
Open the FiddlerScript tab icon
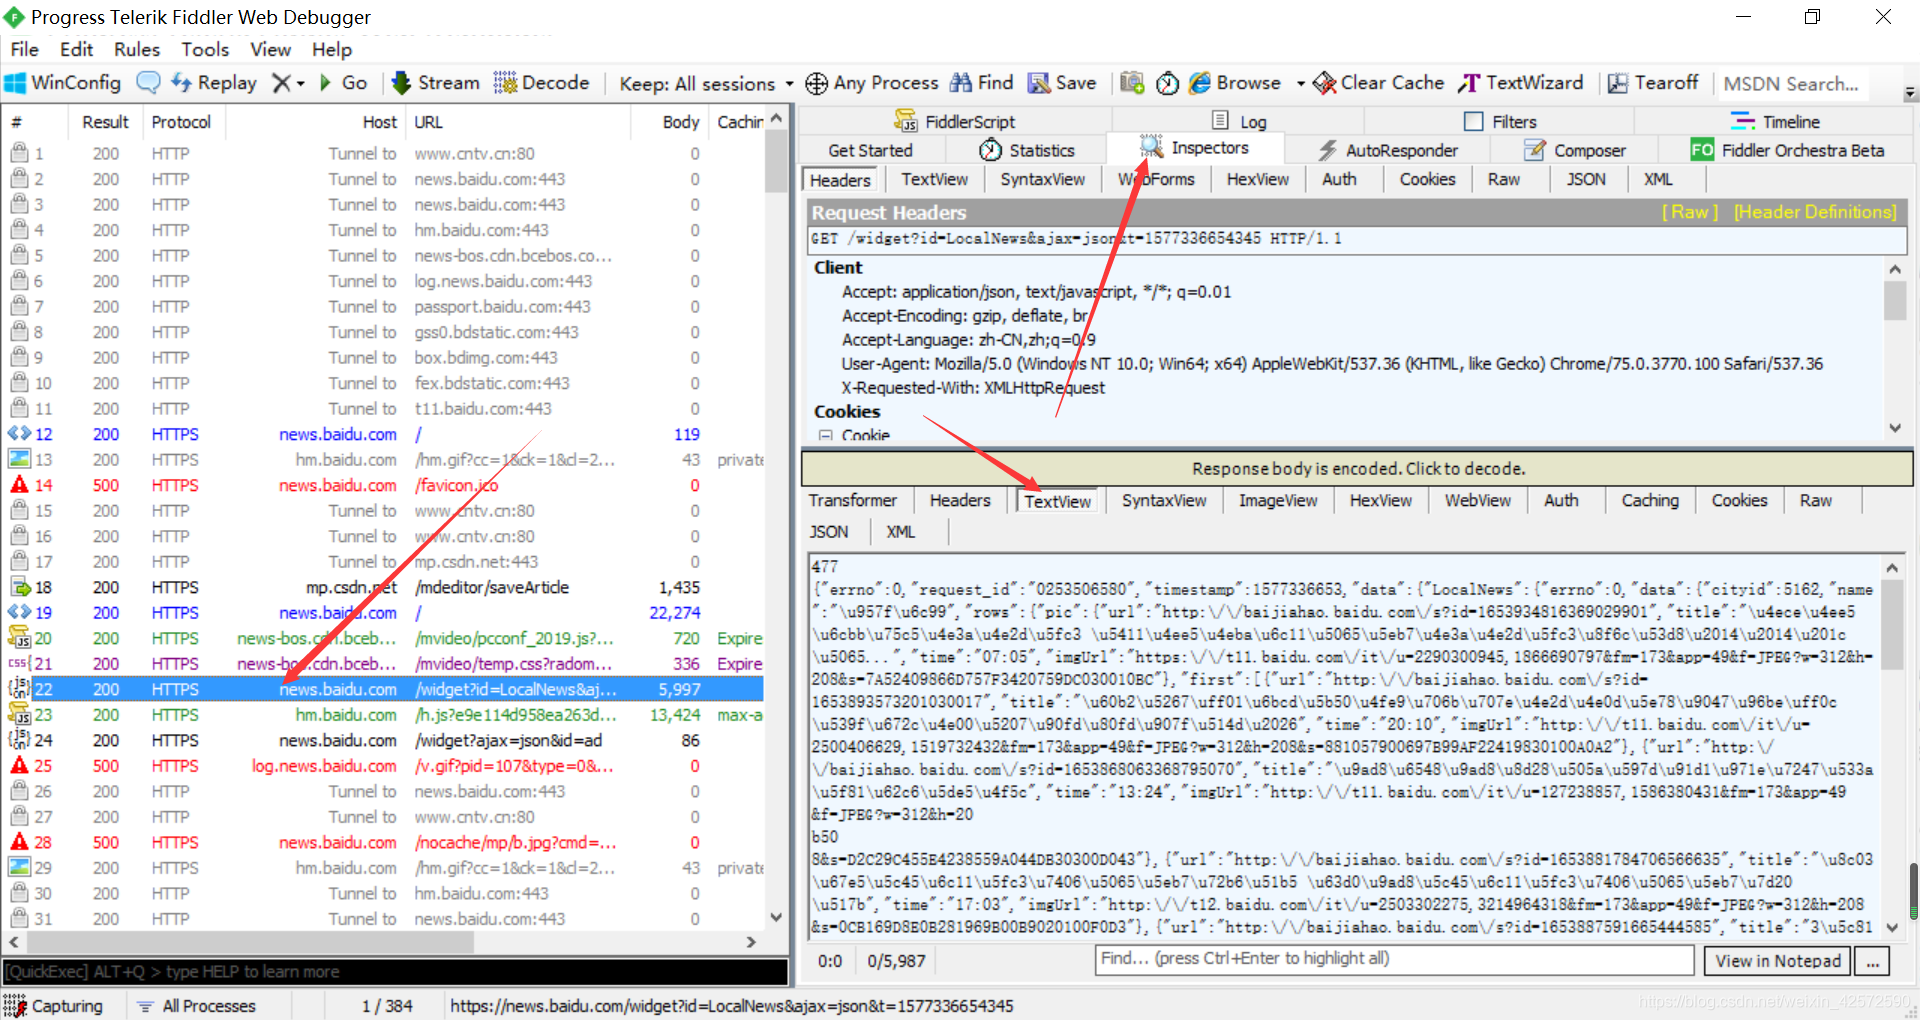pos(906,121)
